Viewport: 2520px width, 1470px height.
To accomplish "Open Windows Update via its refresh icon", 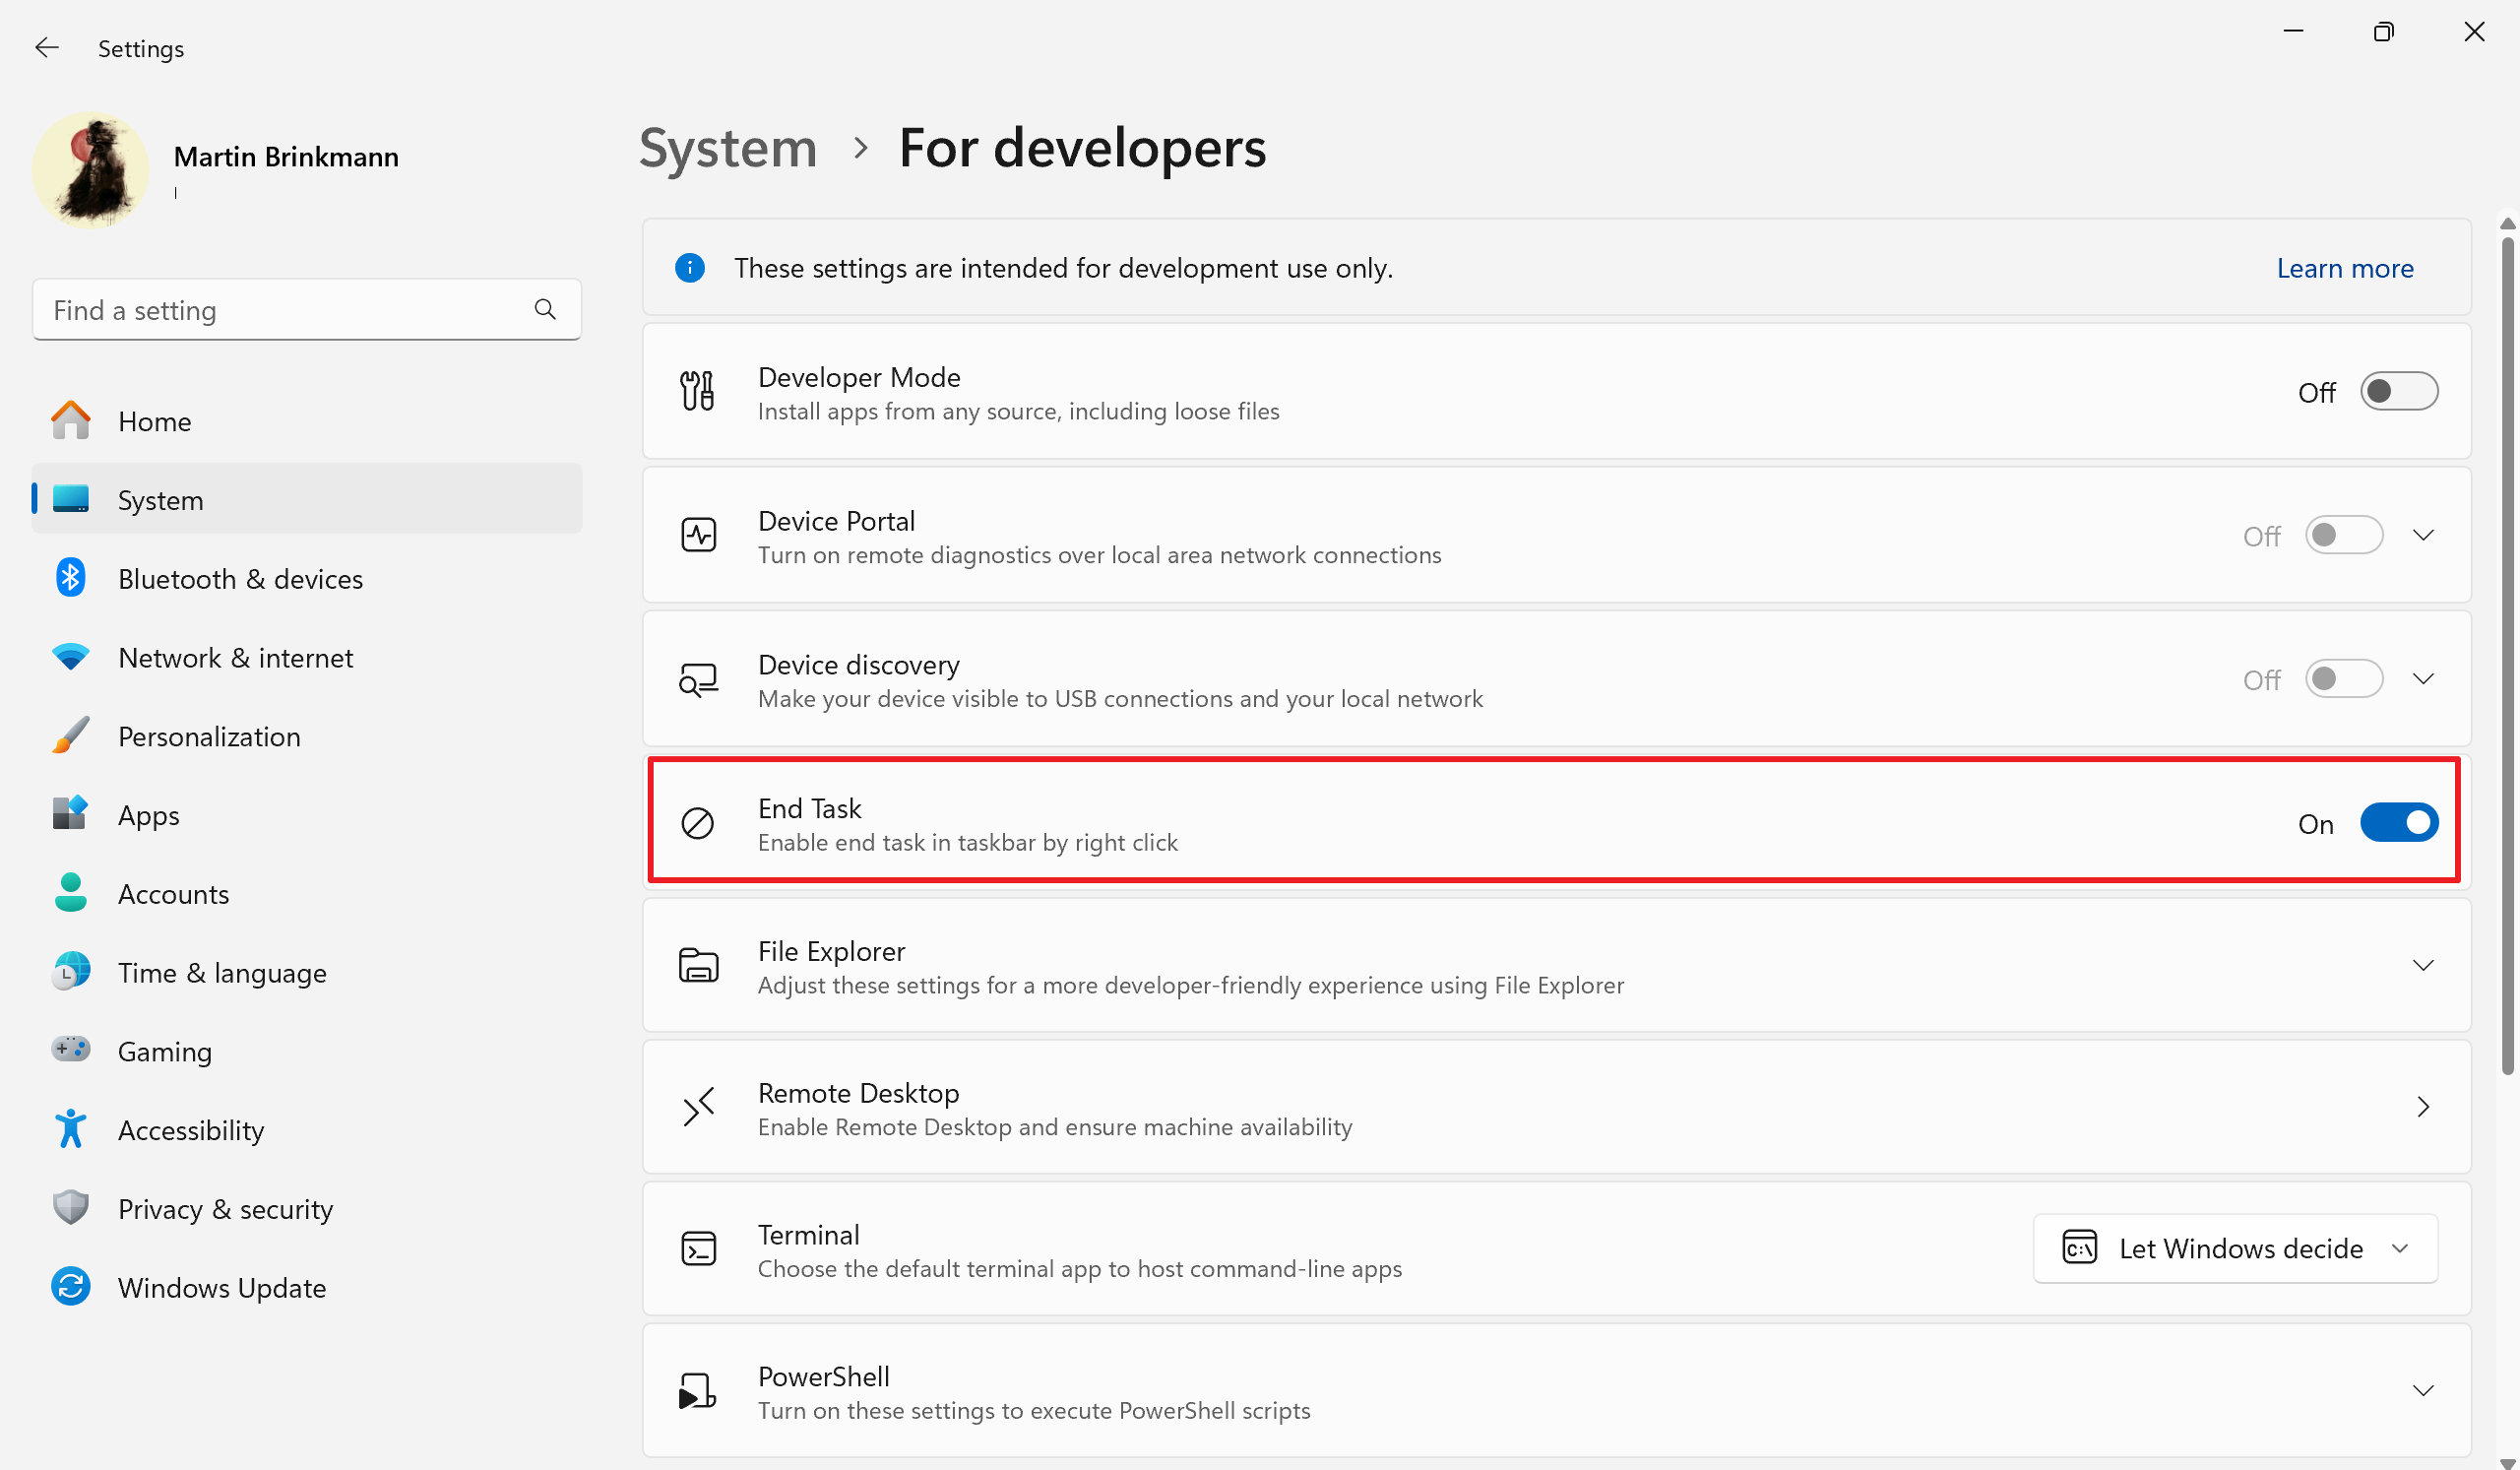I will tap(70, 1287).
